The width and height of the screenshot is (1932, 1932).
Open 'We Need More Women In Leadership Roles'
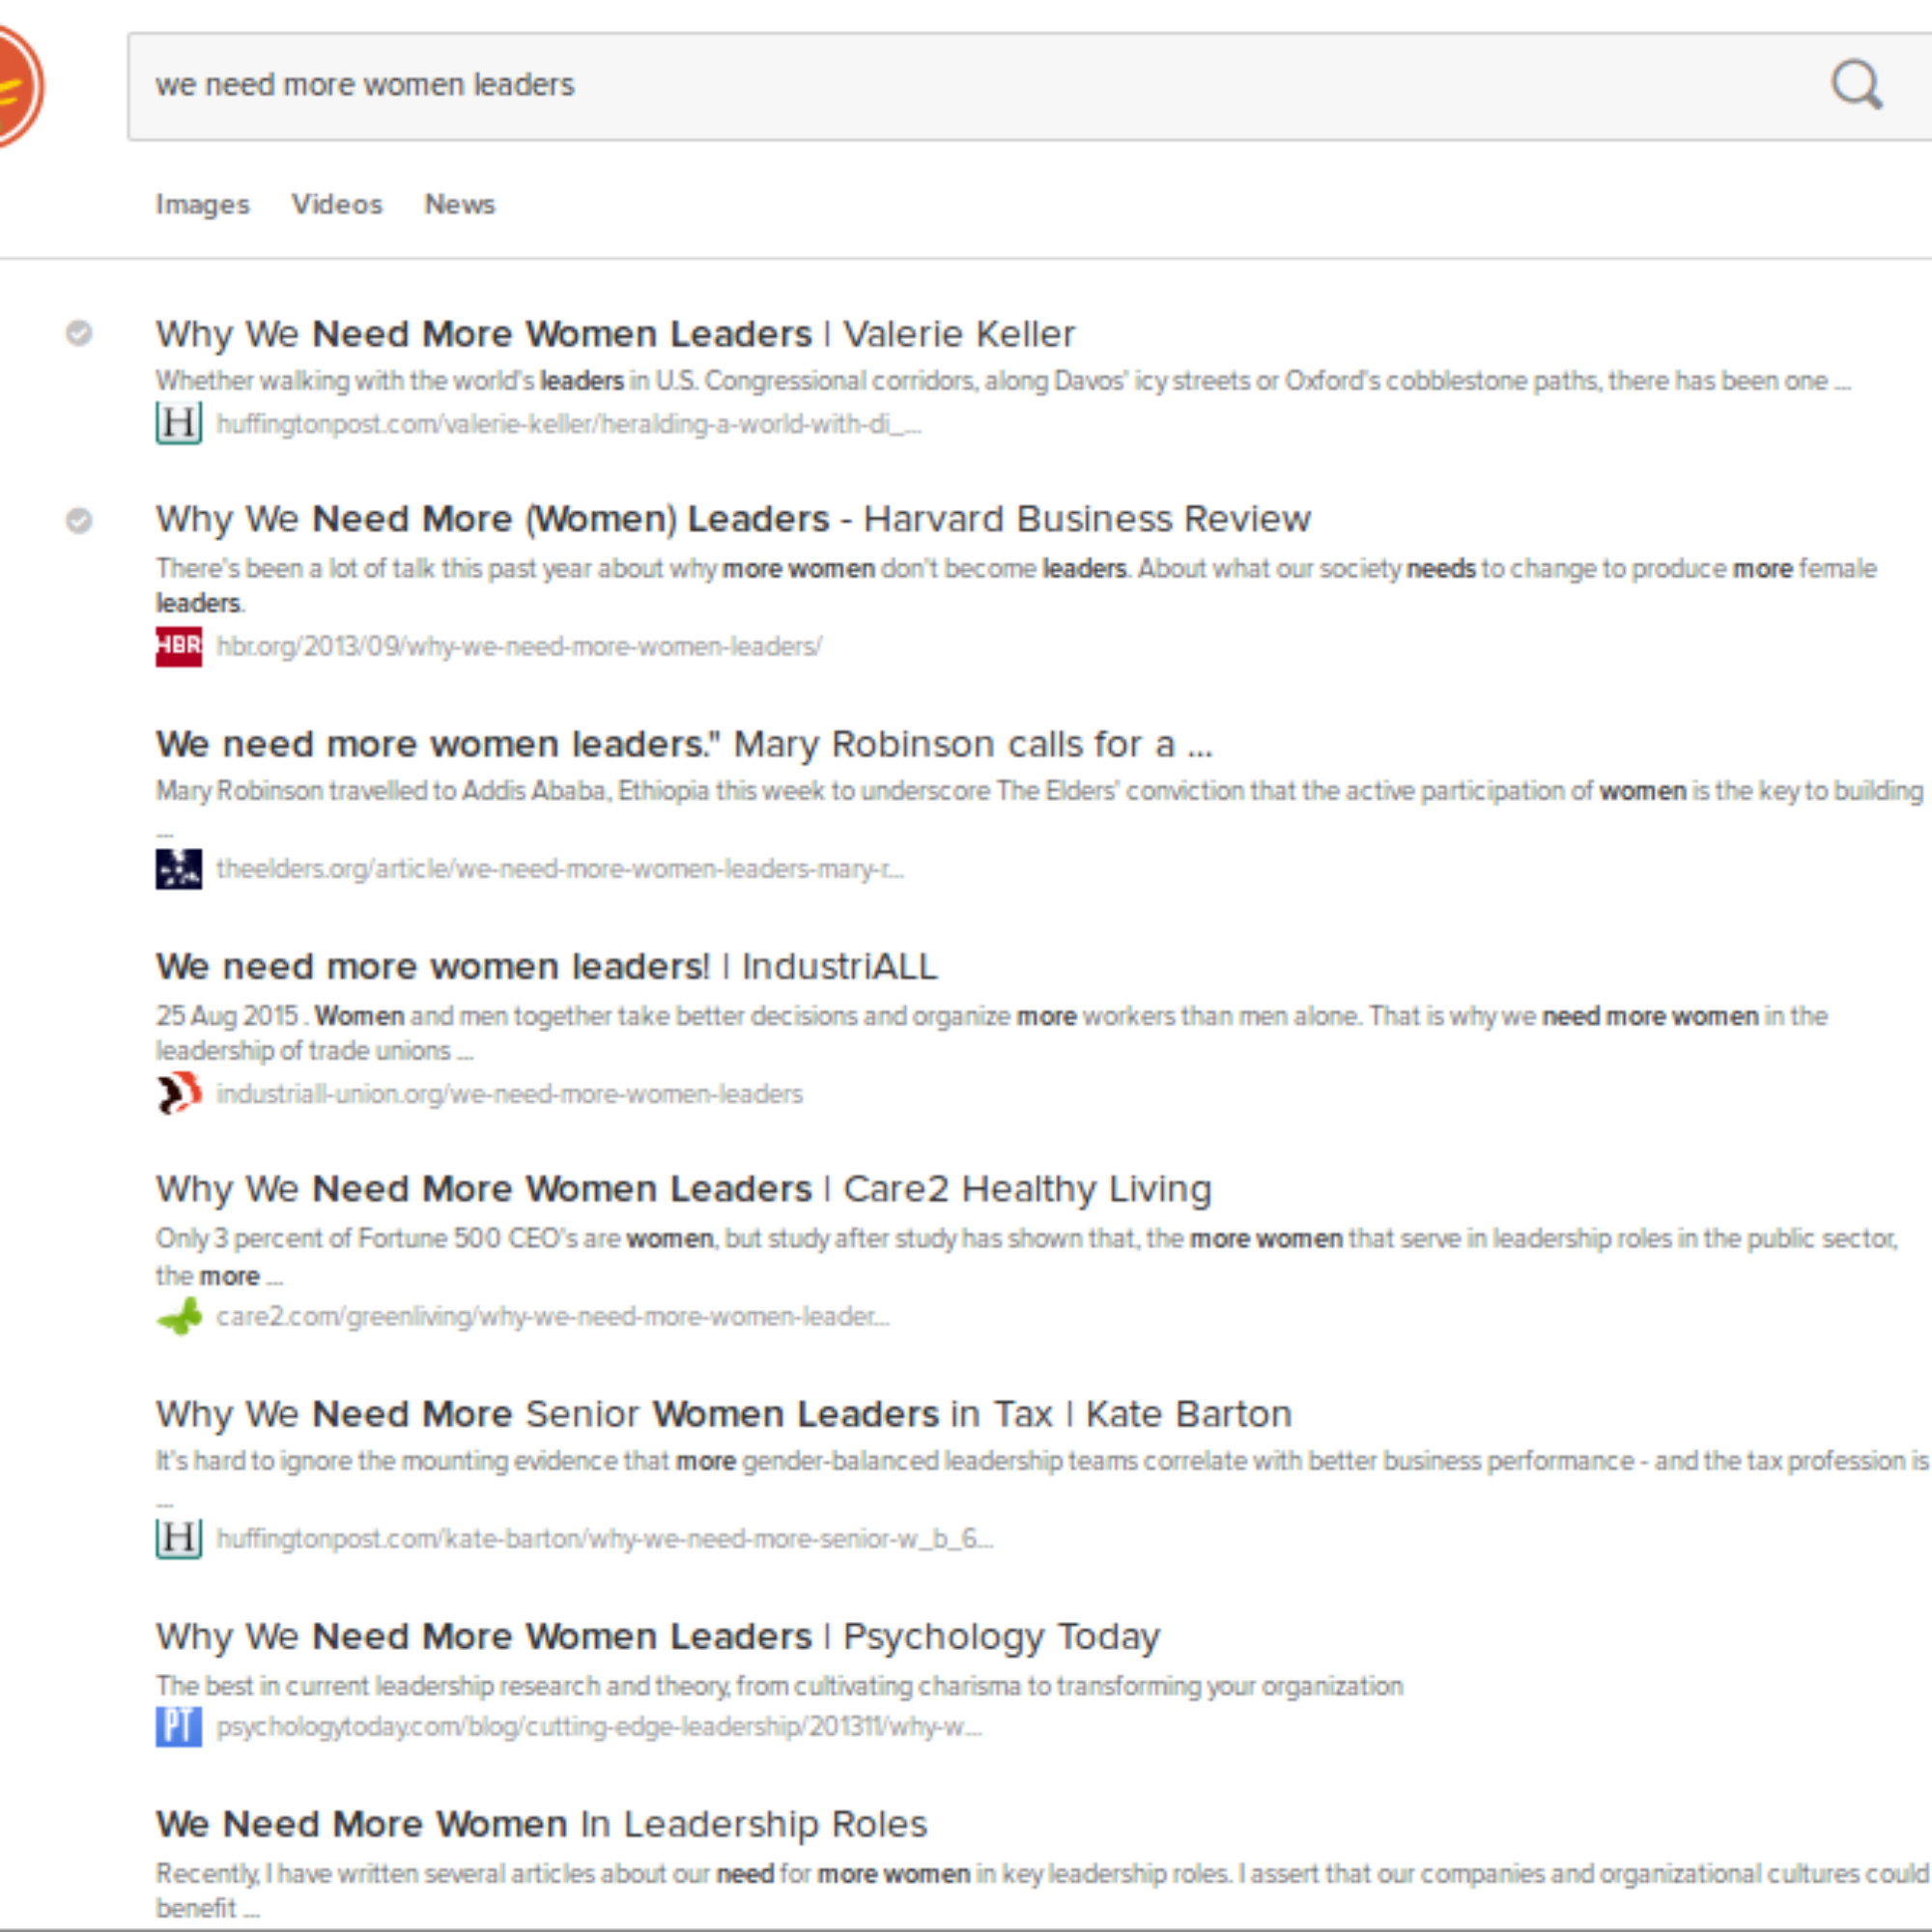pyautogui.click(x=542, y=1824)
